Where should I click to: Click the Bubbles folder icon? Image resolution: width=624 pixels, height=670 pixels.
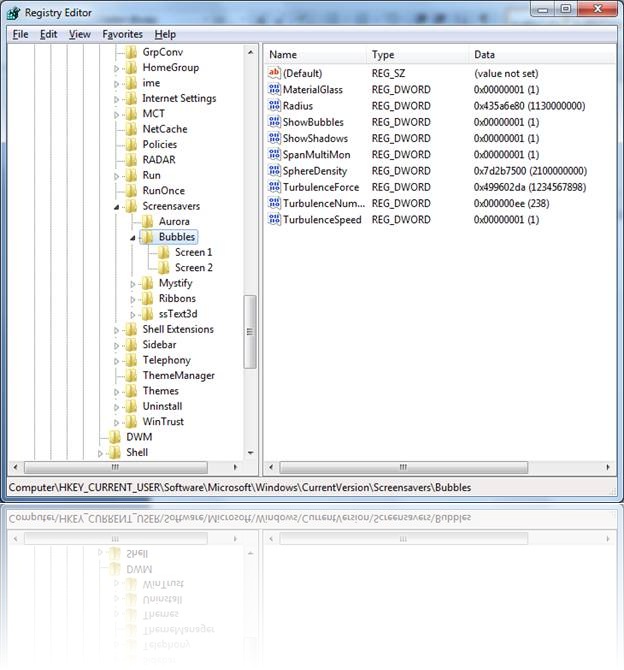click(147, 237)
